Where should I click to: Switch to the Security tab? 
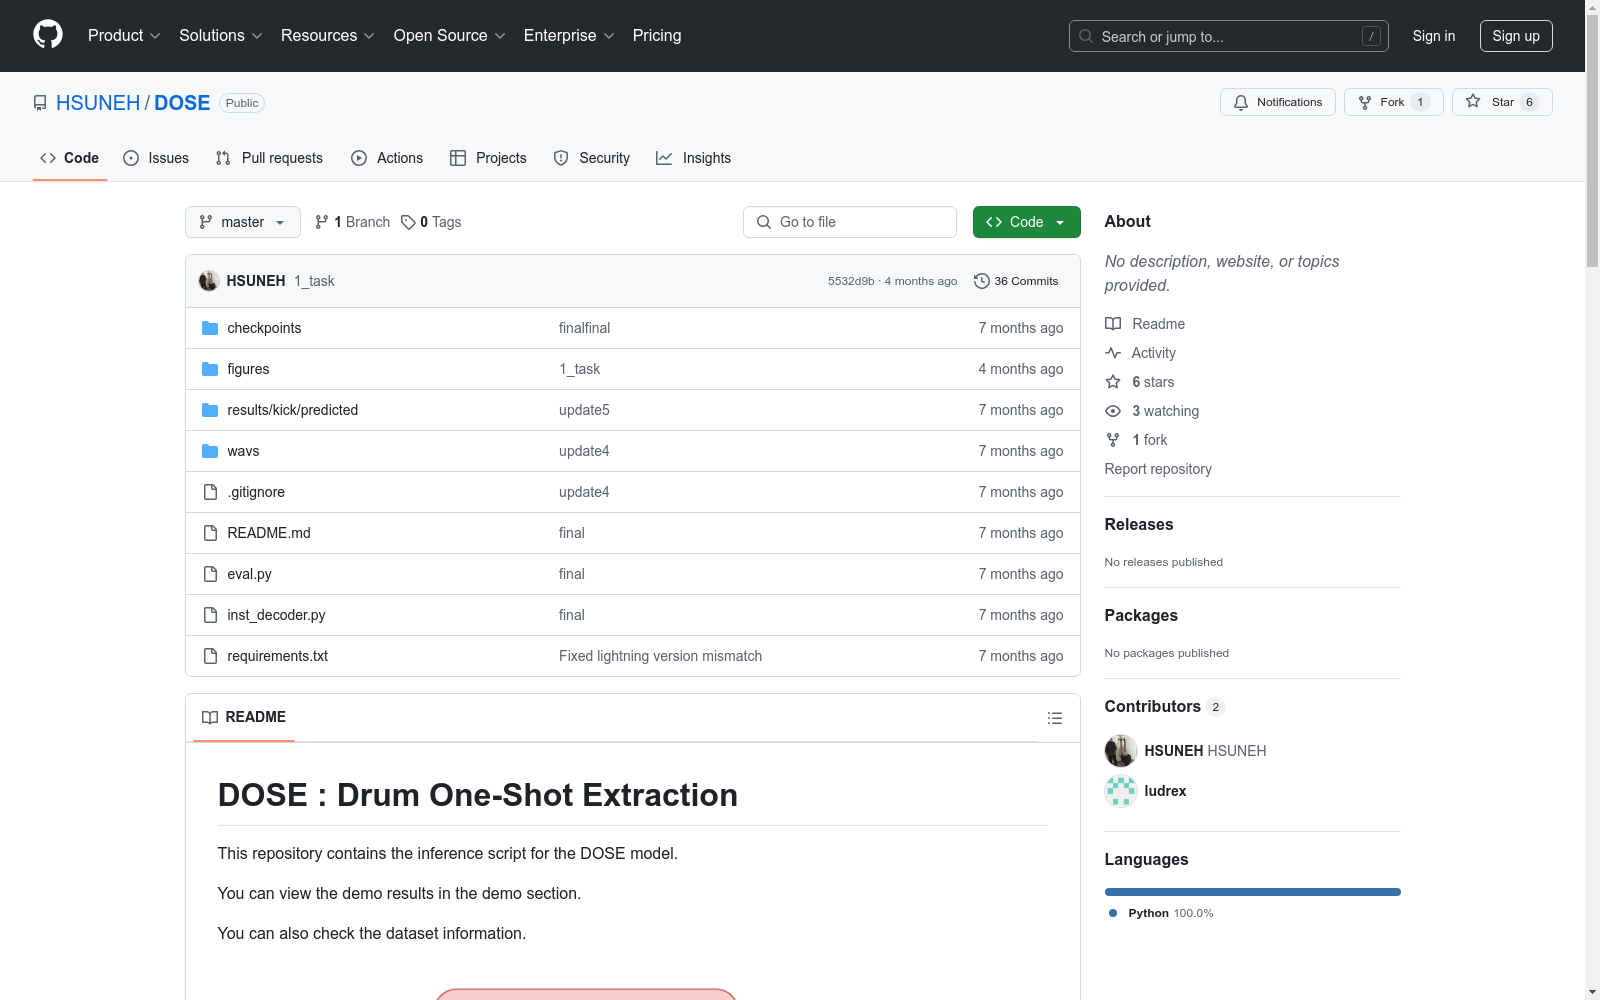point(592,158)
